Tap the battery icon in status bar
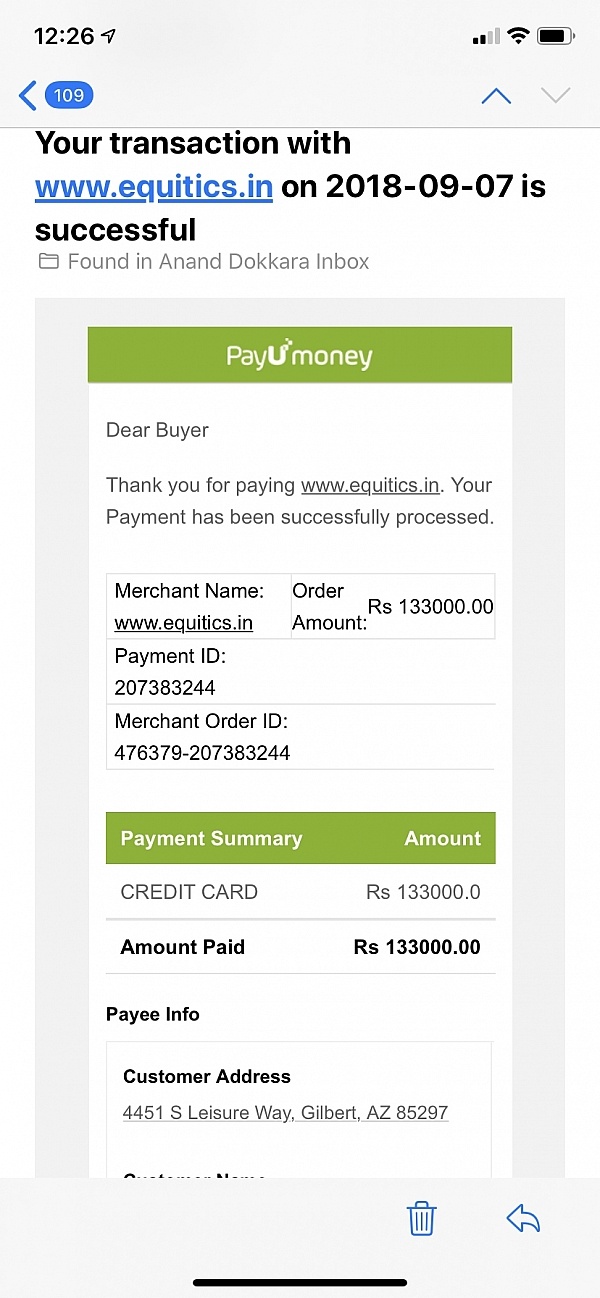Image resolution: width=600 pixels, height=1298 pixels. (x=555, y=37)
